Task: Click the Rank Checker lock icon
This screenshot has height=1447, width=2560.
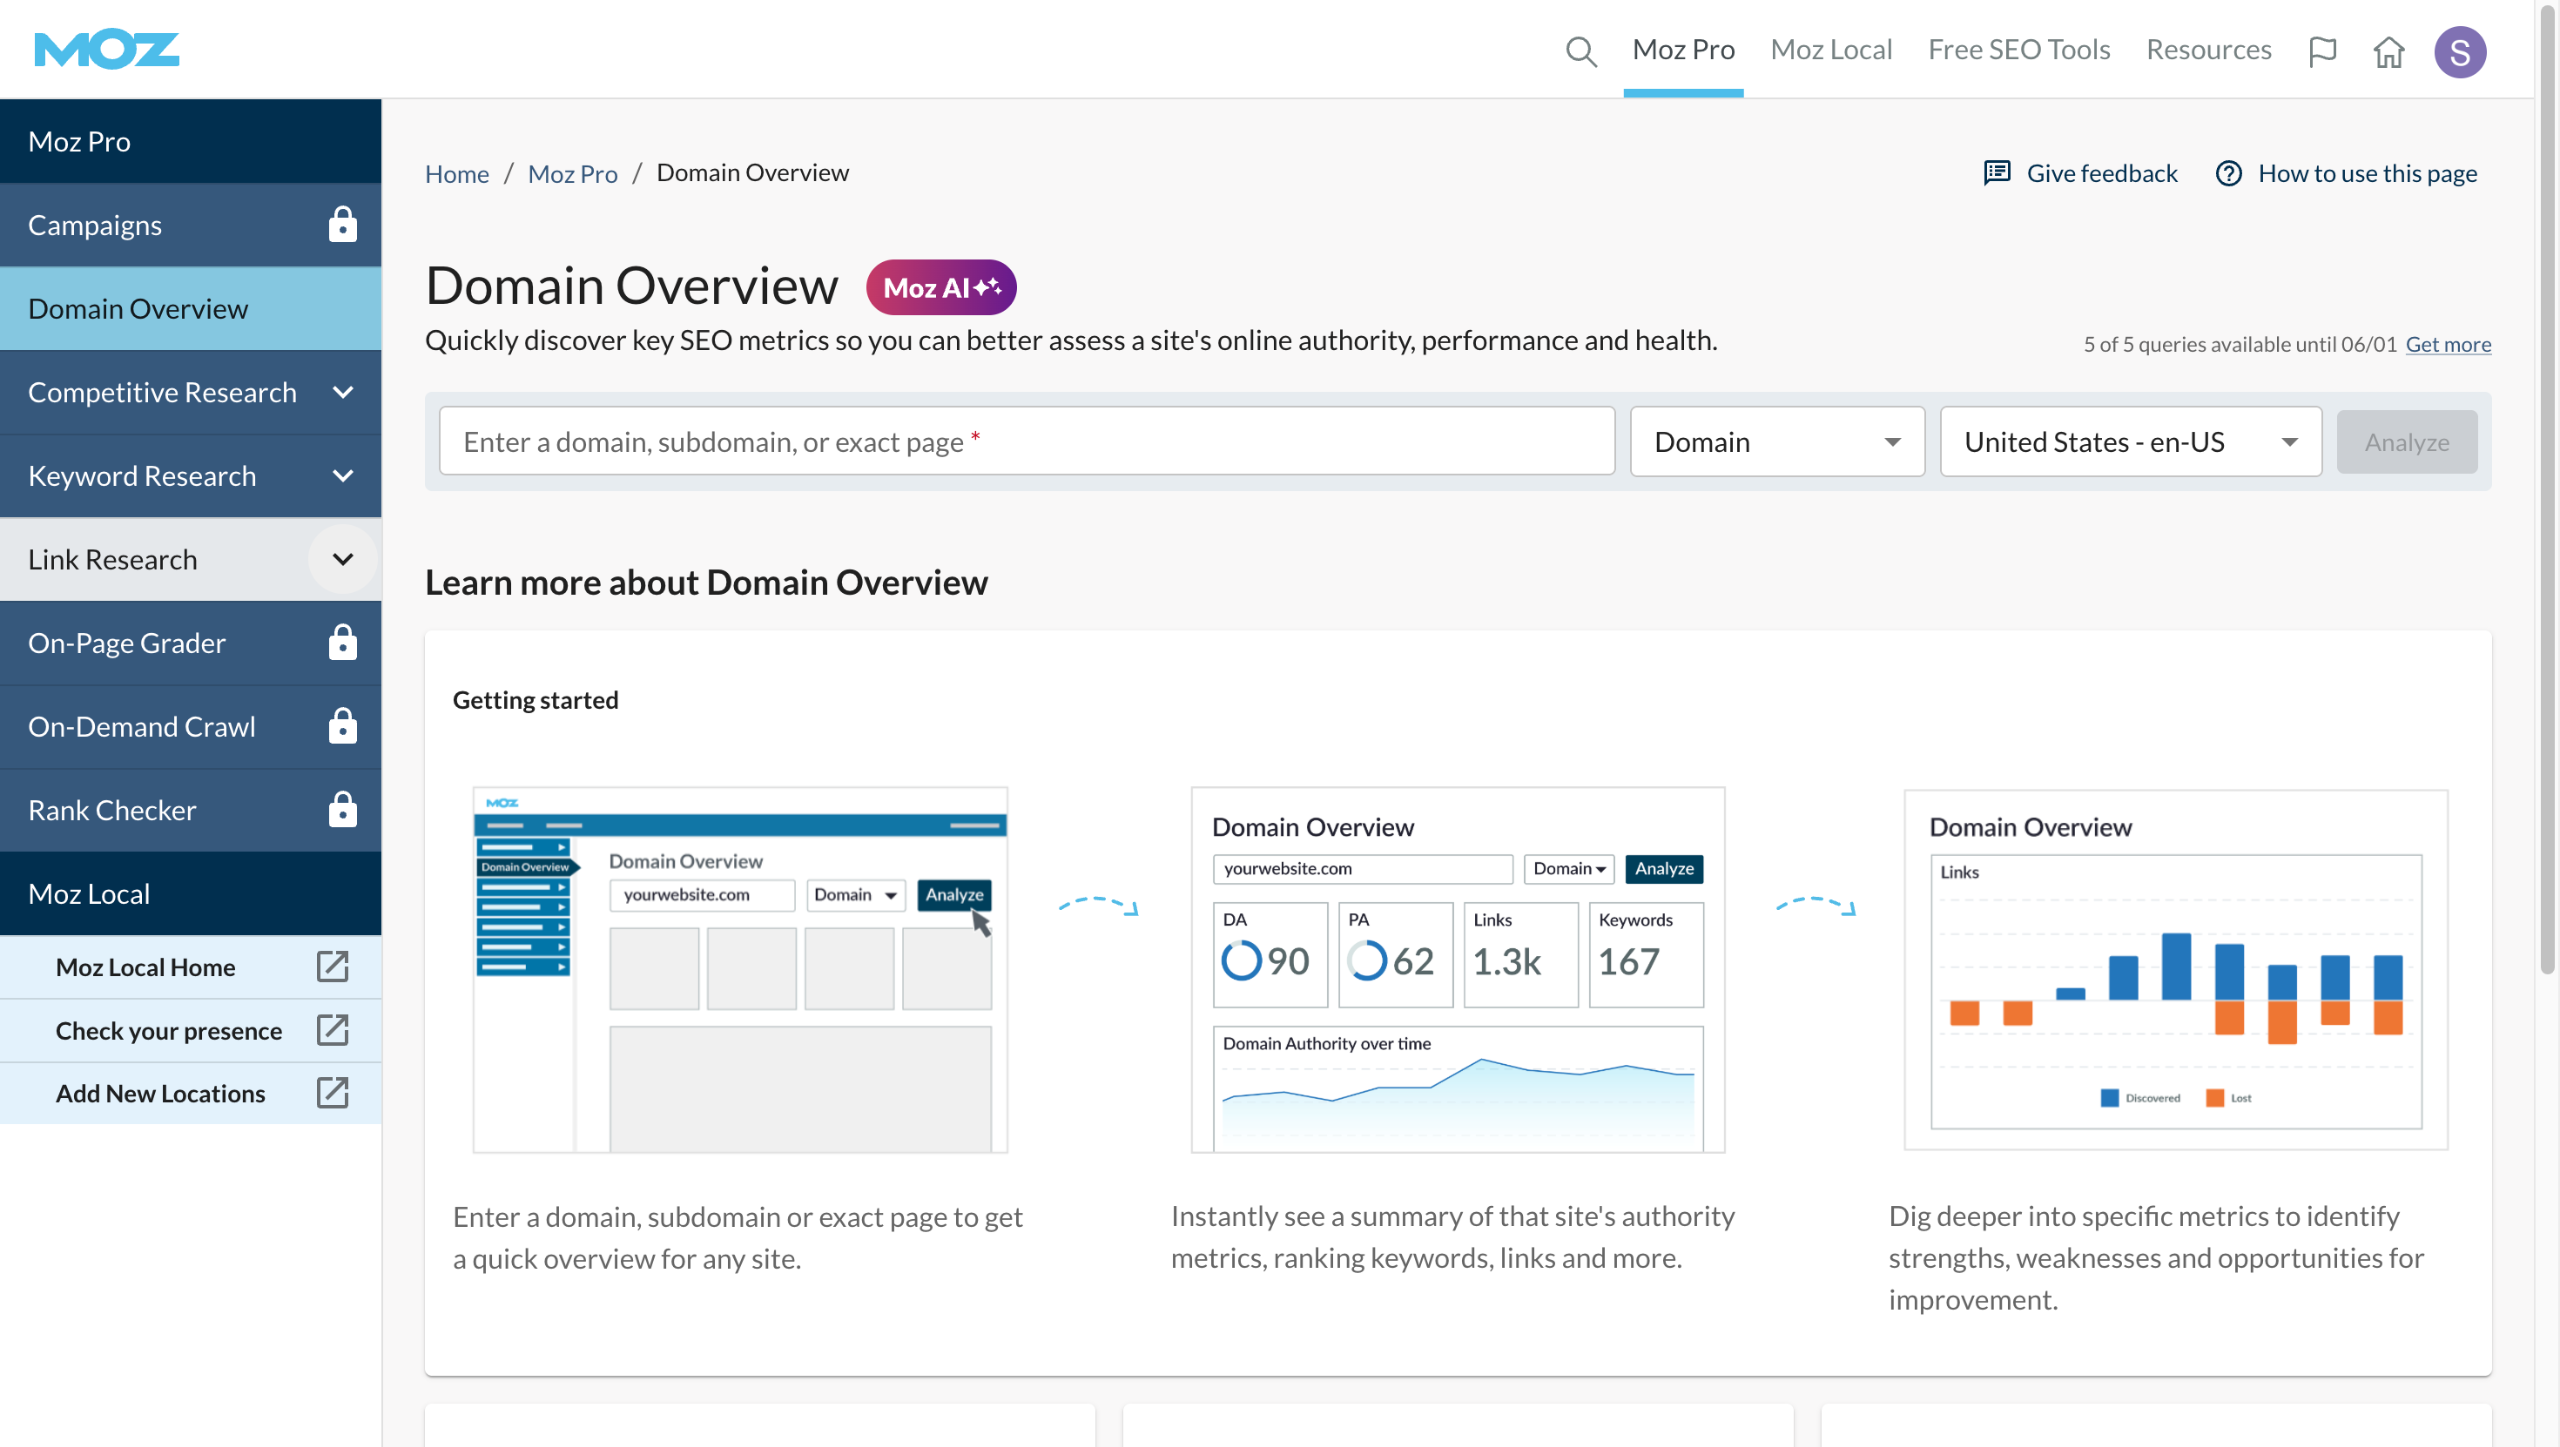Action: pyautogui.click(x=342, y=810)
